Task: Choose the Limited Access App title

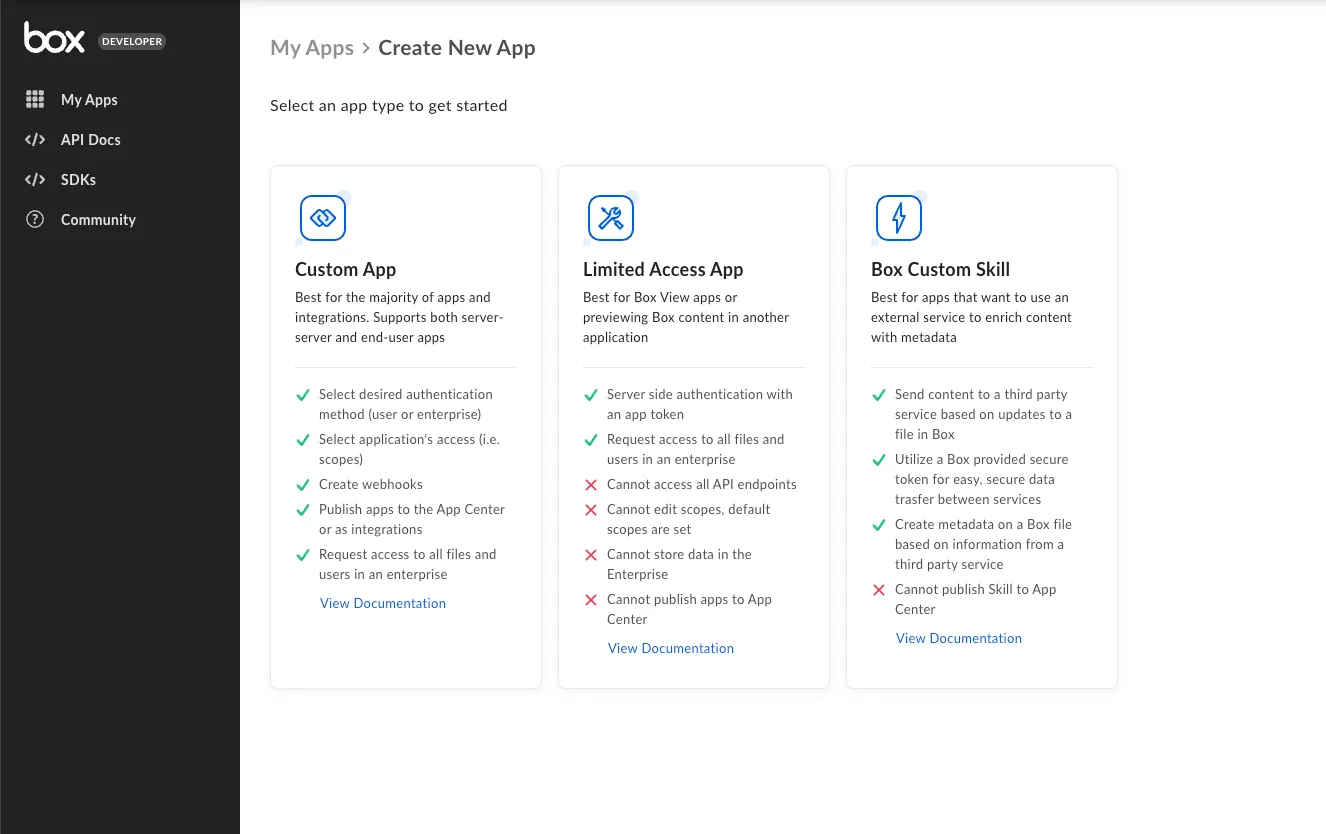Action: [x=663, y=269]
